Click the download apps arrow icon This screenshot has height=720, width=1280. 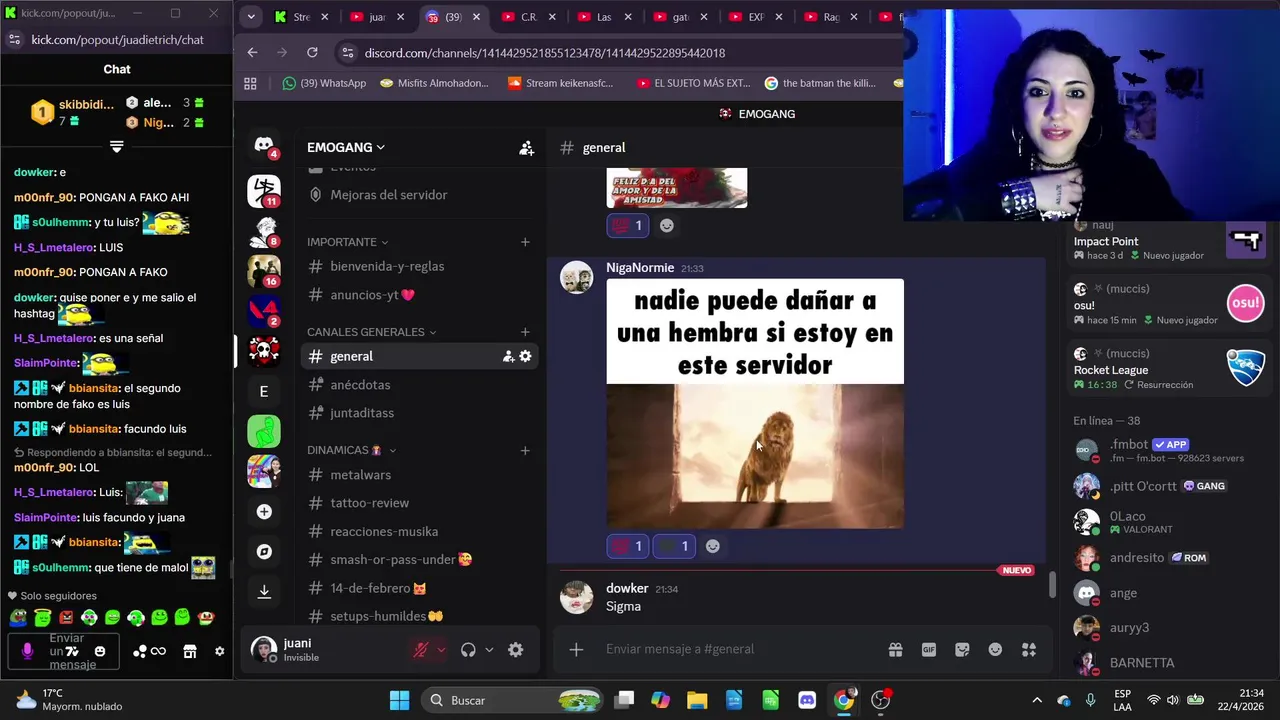click(264, 591)
